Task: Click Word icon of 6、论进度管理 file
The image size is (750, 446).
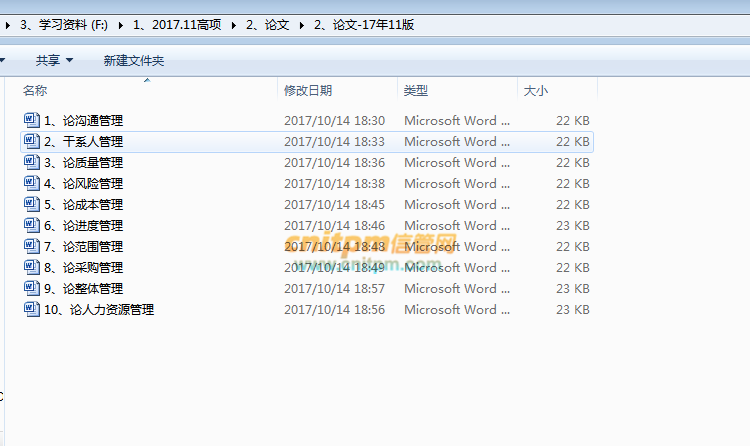Action: coord(30,226)
